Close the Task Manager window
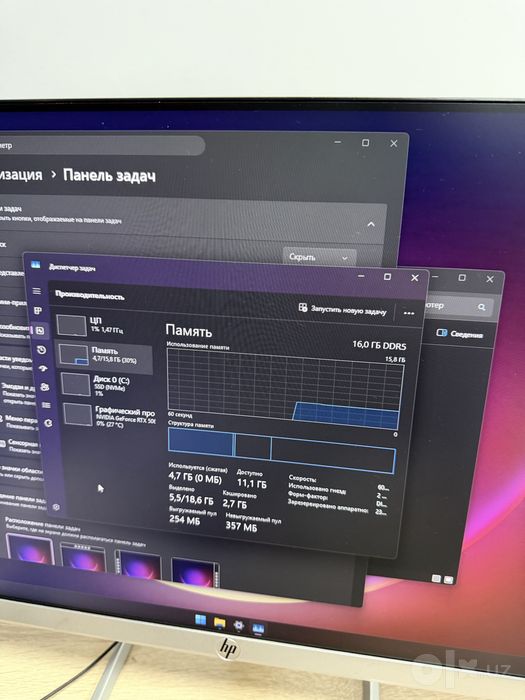The width and height of the screenshot is (525, 700). click(415, 278)
